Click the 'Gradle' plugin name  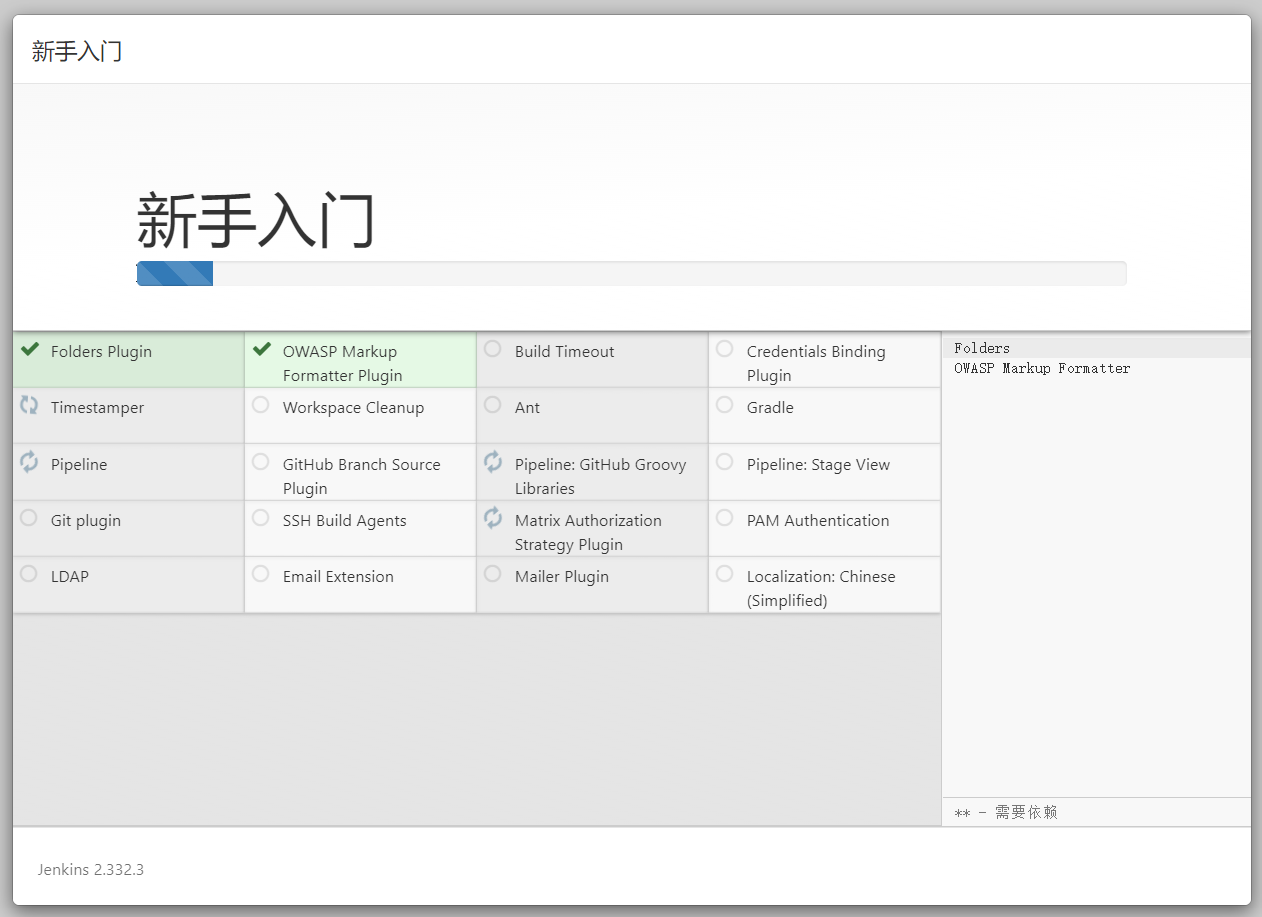pos(770,408)
